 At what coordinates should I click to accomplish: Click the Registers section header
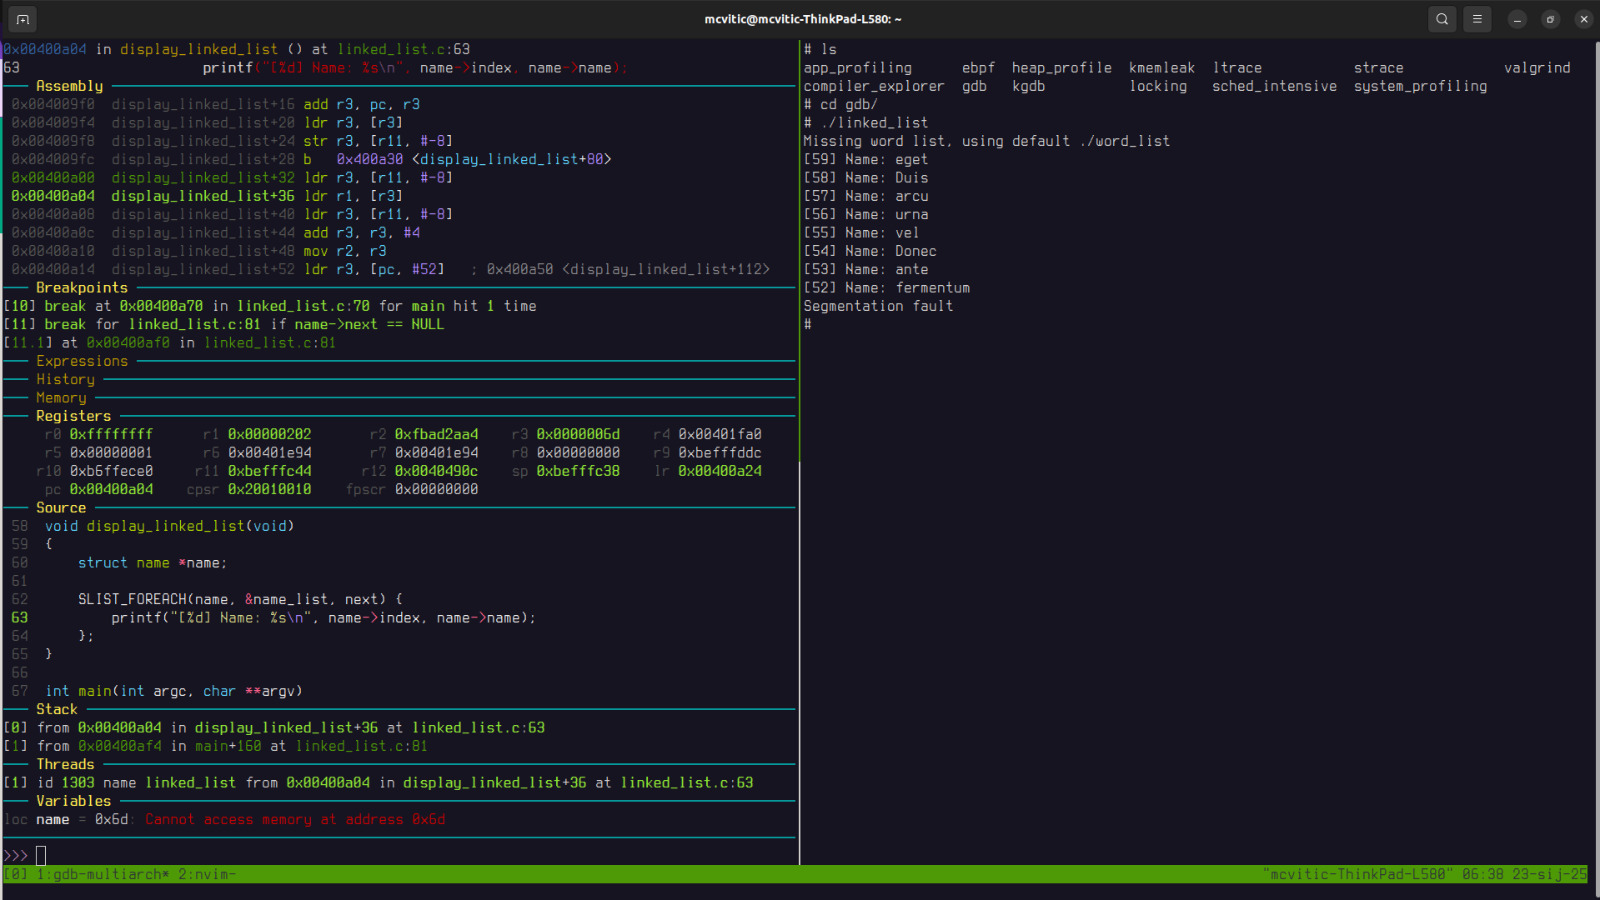[73, 416]
